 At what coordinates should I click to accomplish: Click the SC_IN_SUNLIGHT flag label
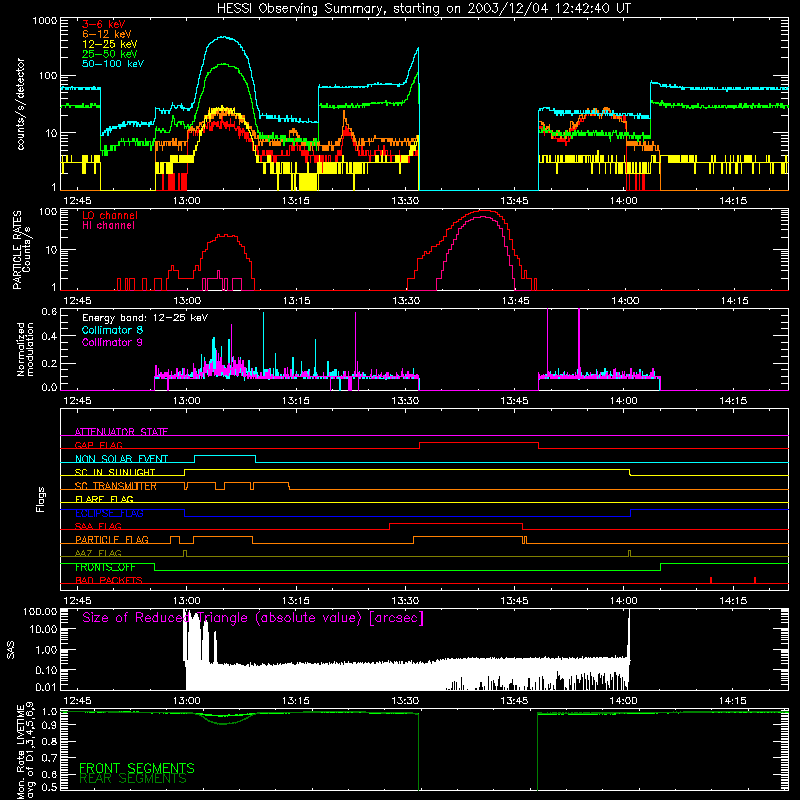(x=115, y=472)
